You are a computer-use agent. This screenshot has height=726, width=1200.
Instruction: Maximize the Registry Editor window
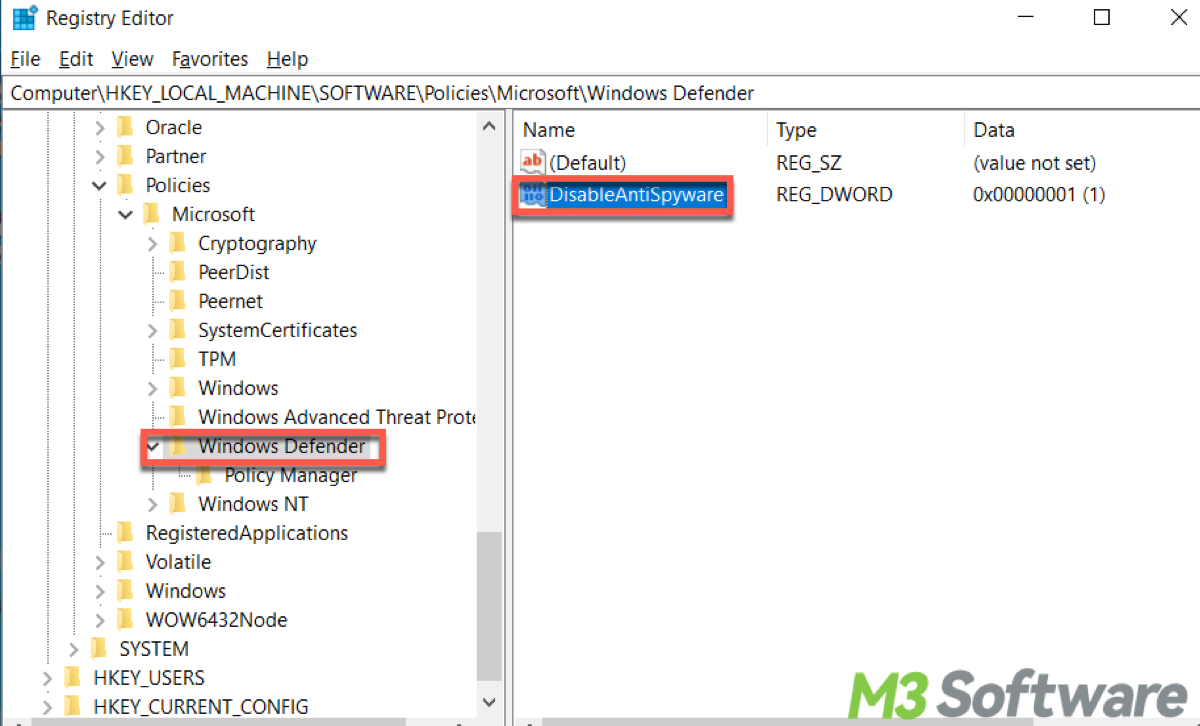tap(1102, 17)
